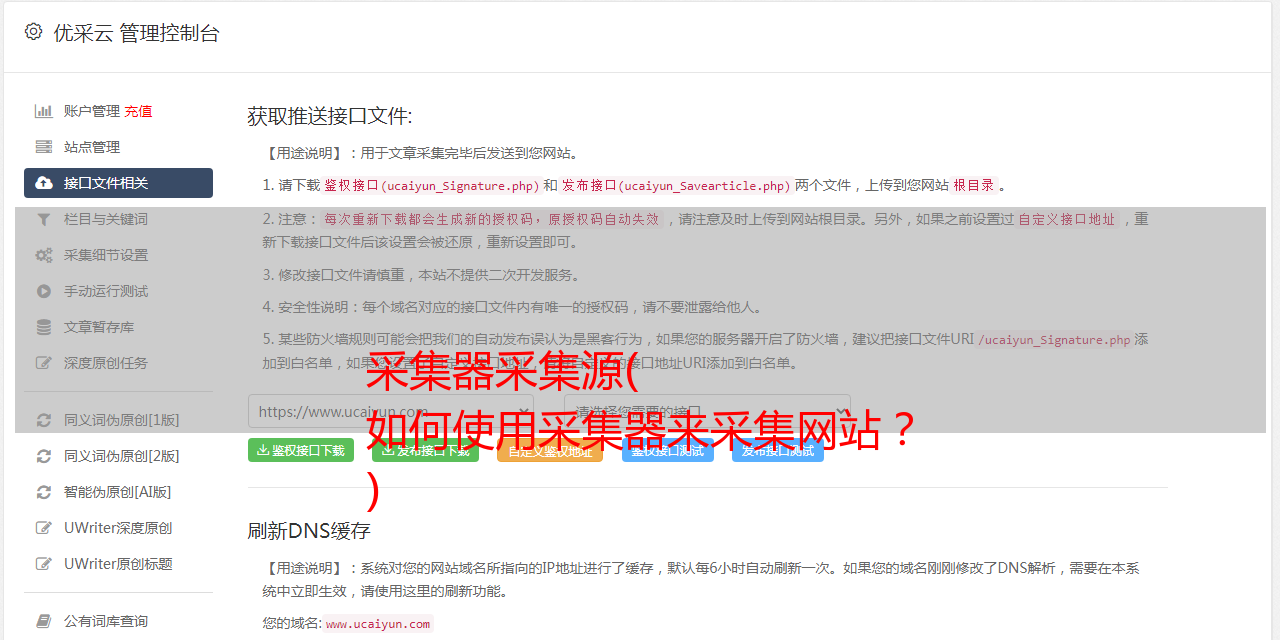1280x640 pixels.
Task: Click the bar chart icon for 账户管理
Action: pos(44,111)
